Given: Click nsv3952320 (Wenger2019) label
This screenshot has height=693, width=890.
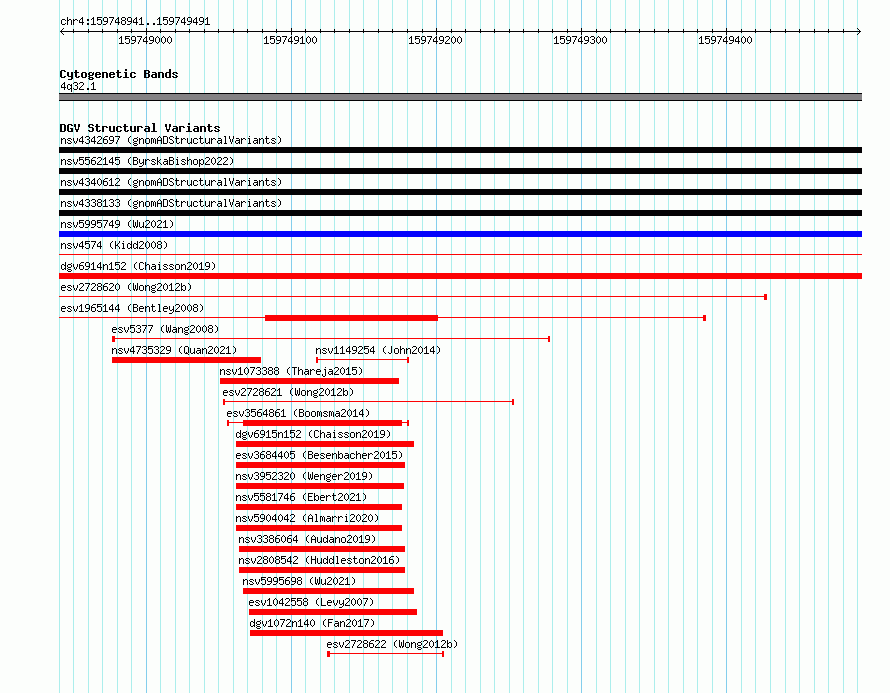Looking at the screenshot, I should click(x=304, y=476).
